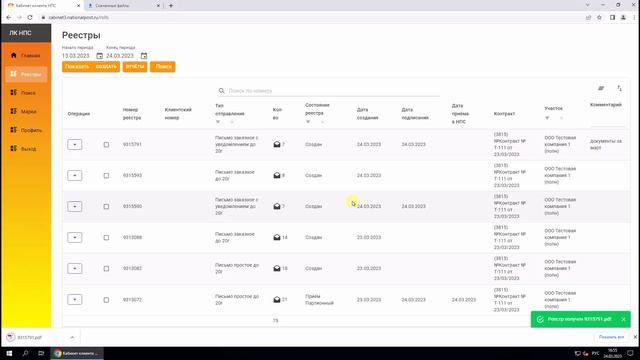Screen dimensions: 640x360
Task: Open operations dropdown for registry 9315593
Action: pos(75,176)
